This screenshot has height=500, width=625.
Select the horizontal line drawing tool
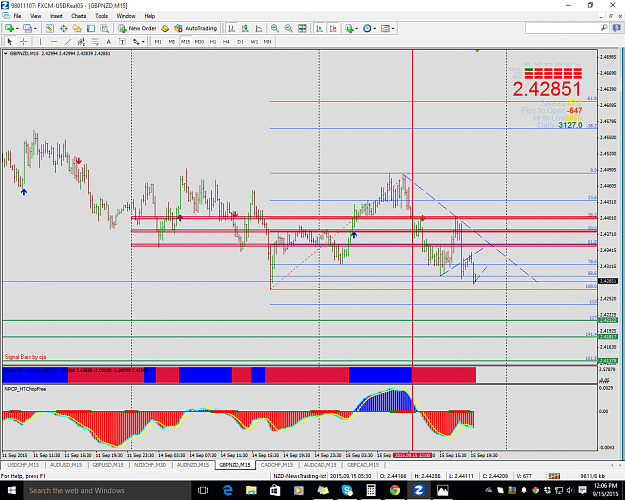pyautogui.click(x=54, y=41)
